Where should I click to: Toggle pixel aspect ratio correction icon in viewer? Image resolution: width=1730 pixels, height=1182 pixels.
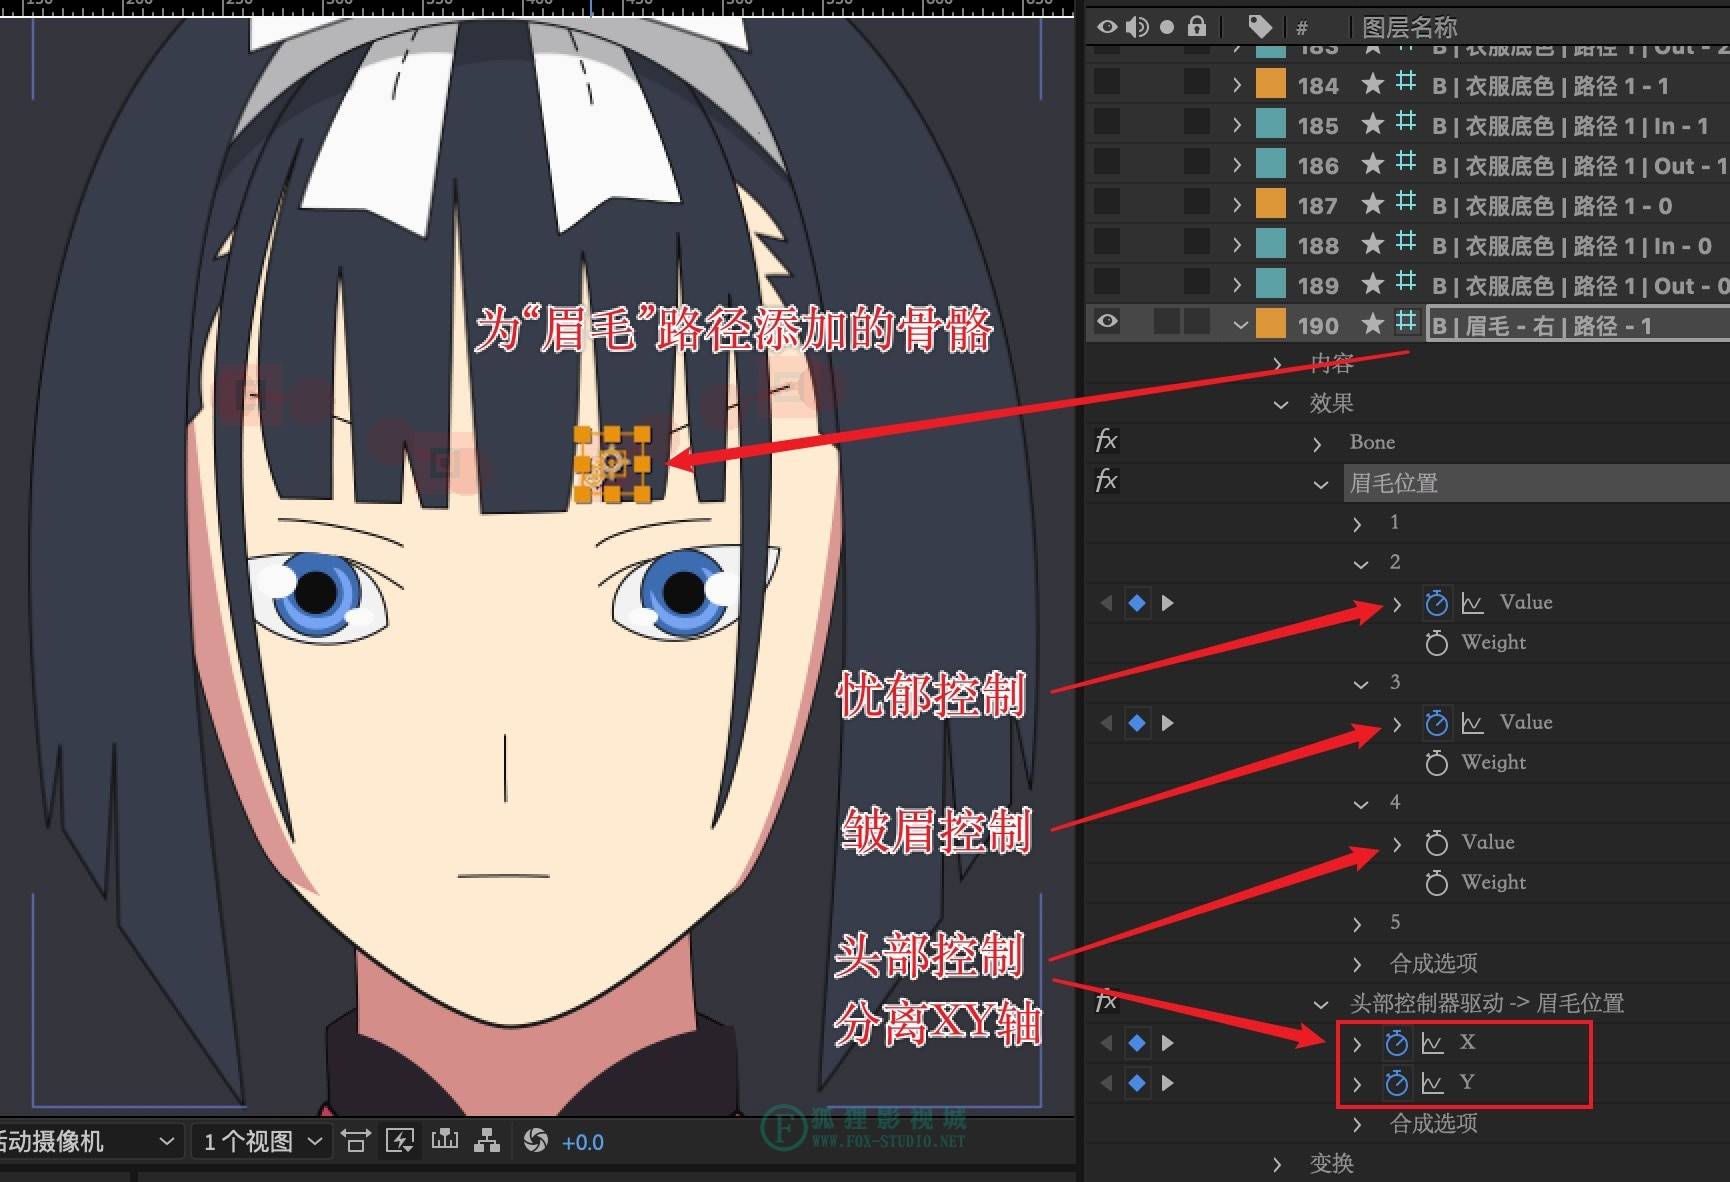point(356,1141)
